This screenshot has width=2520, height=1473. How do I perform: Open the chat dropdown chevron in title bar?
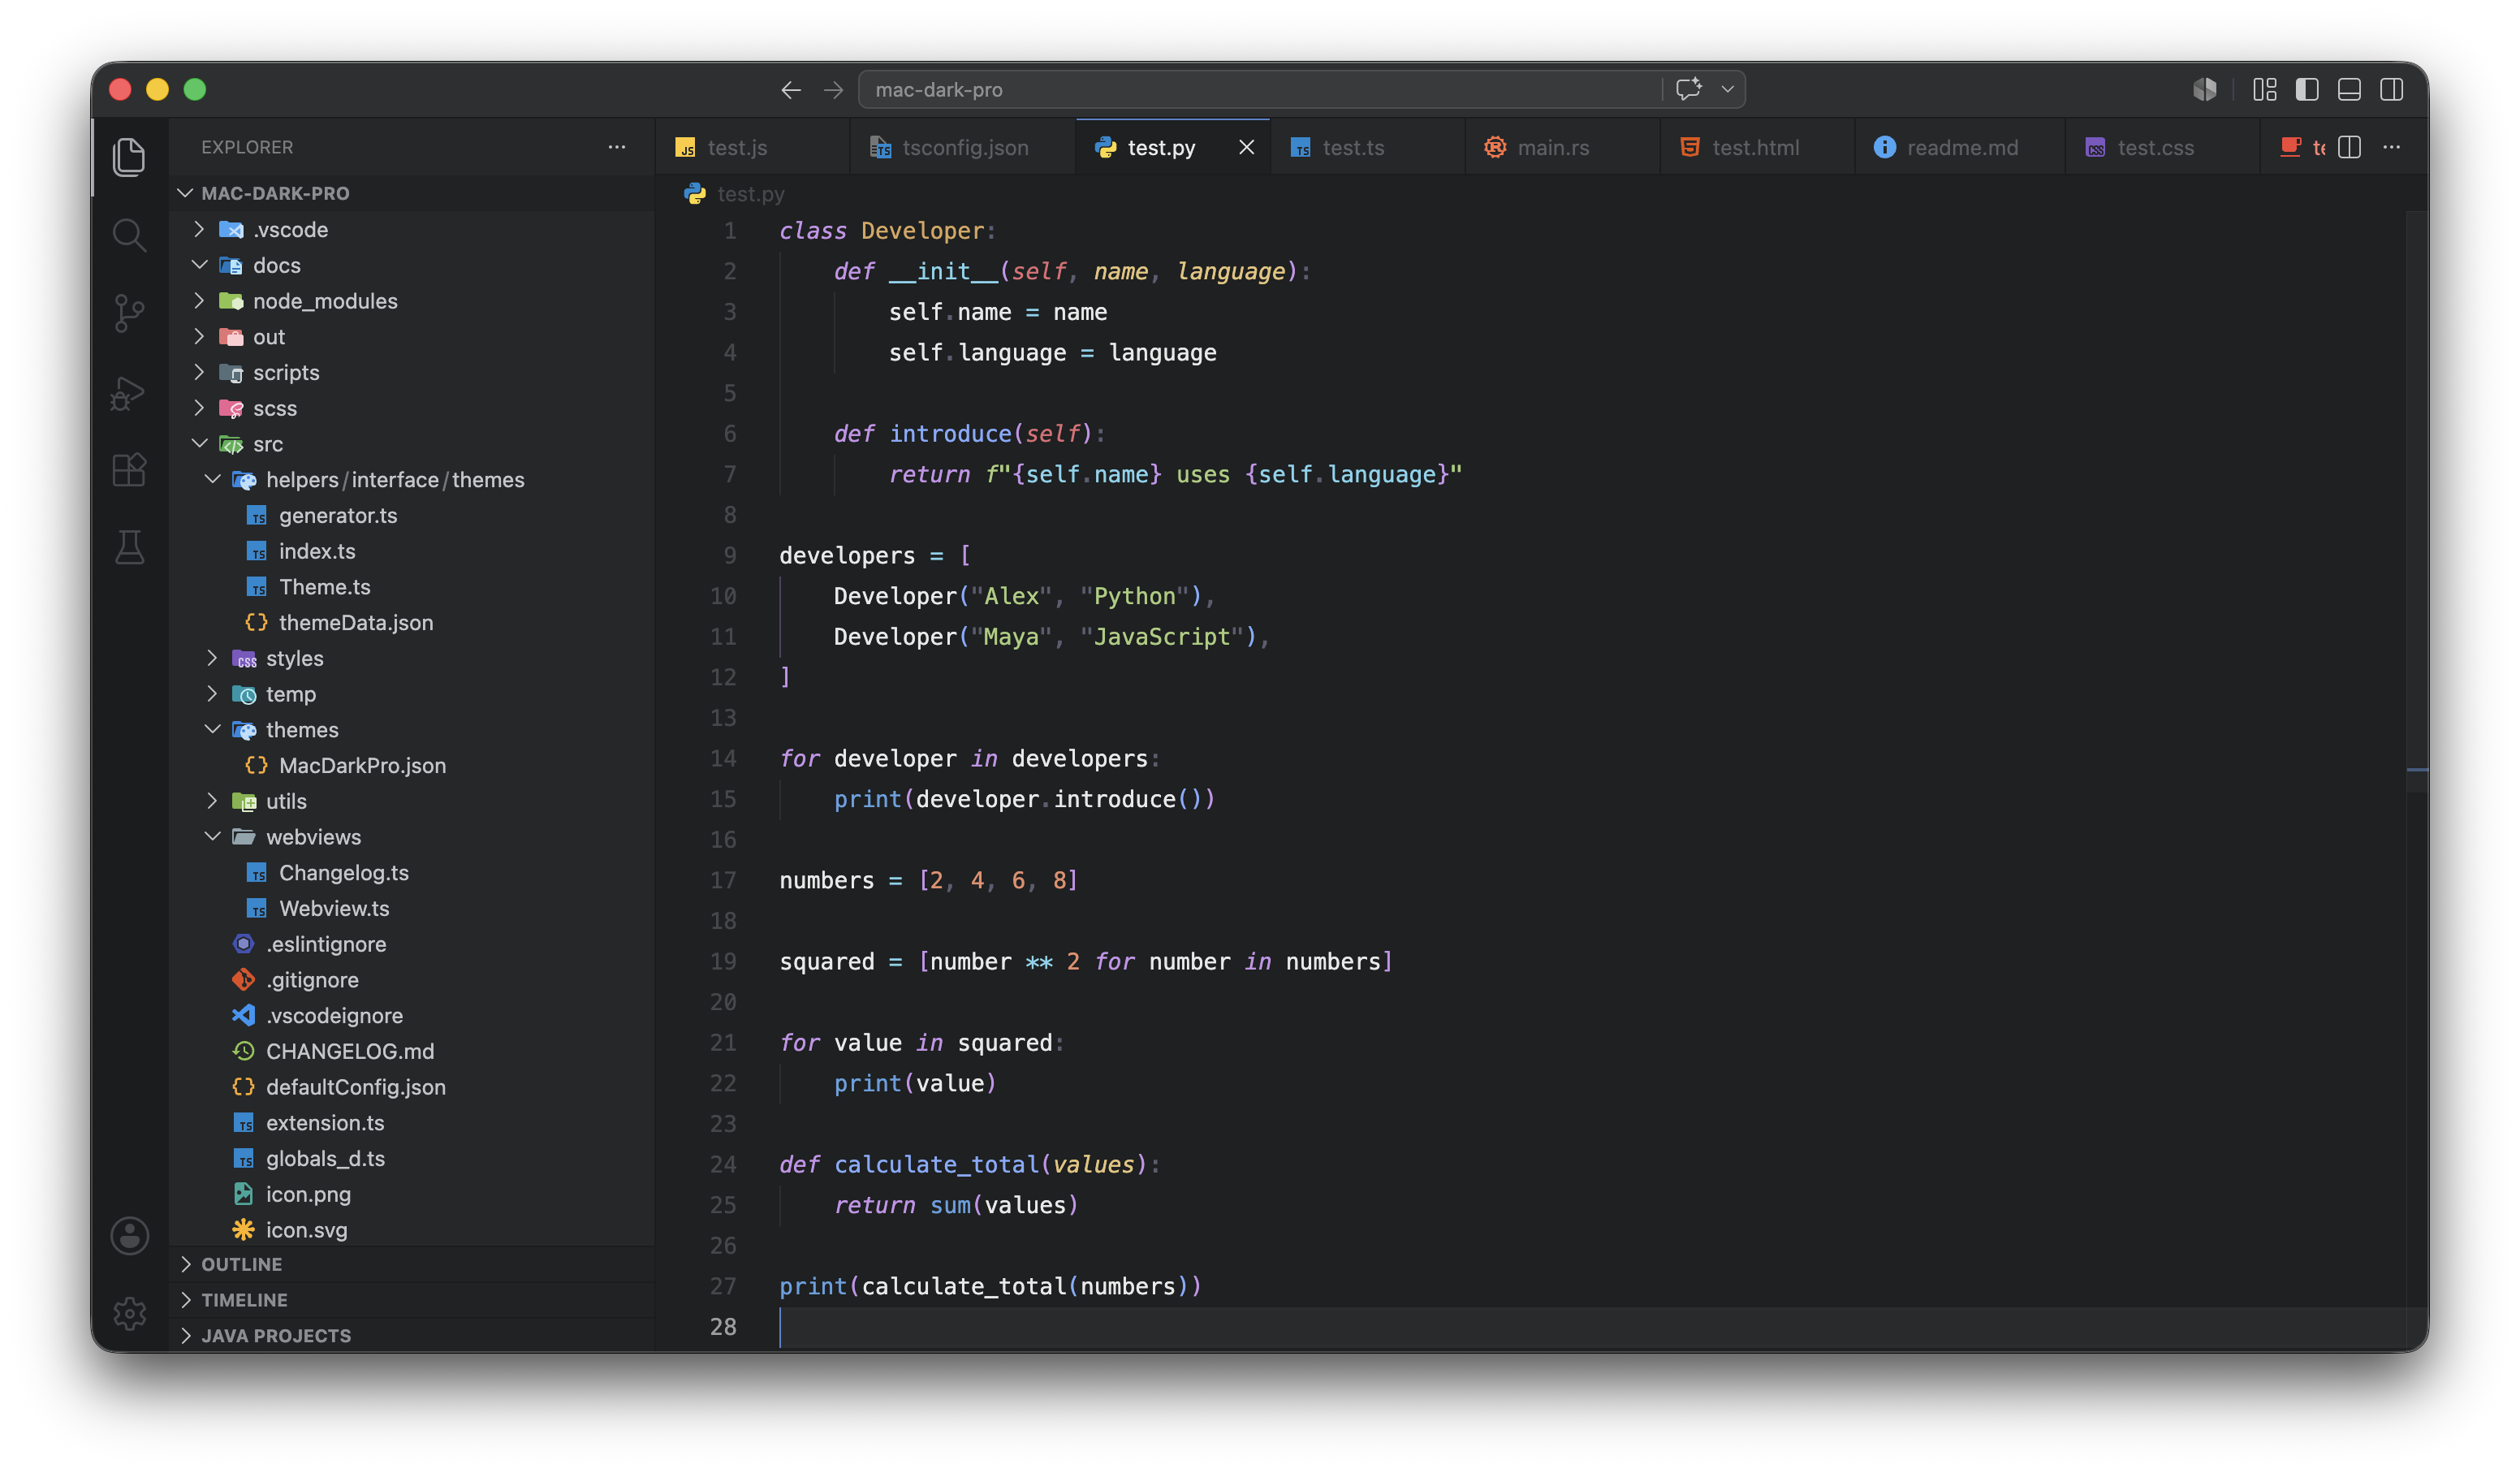coord(1727,89)
